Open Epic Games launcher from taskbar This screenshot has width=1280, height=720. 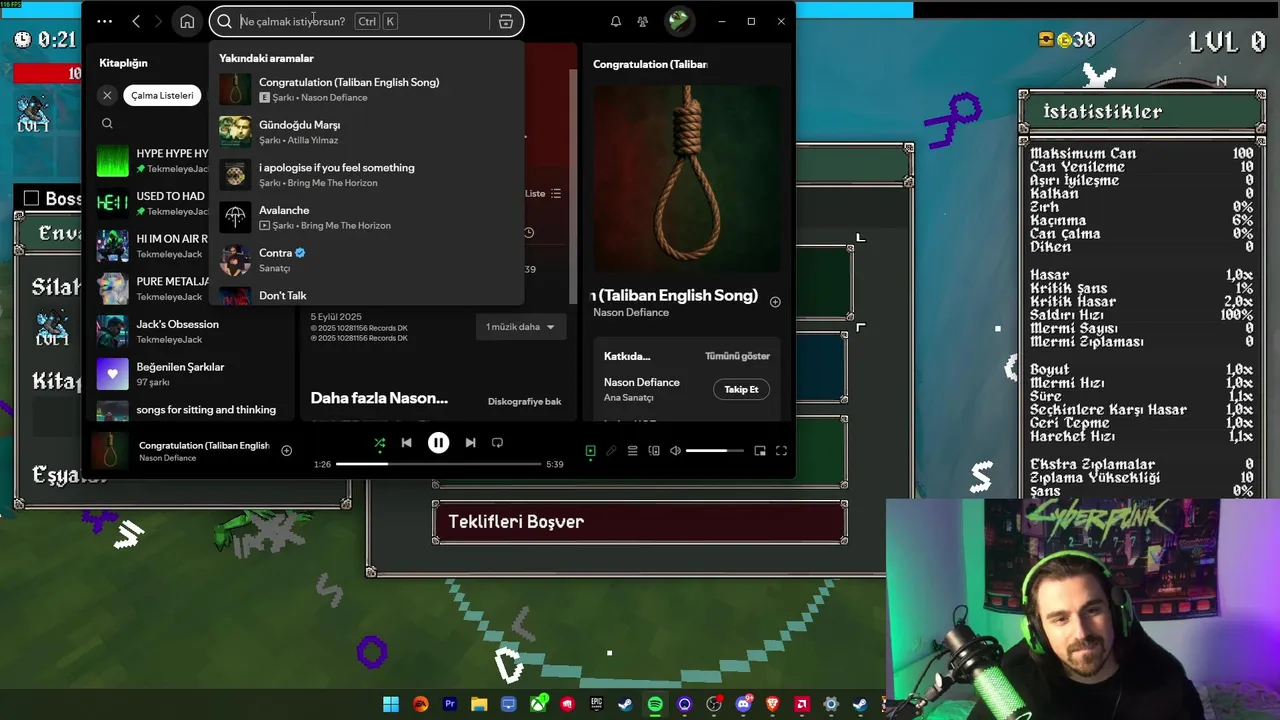[597, 704]
